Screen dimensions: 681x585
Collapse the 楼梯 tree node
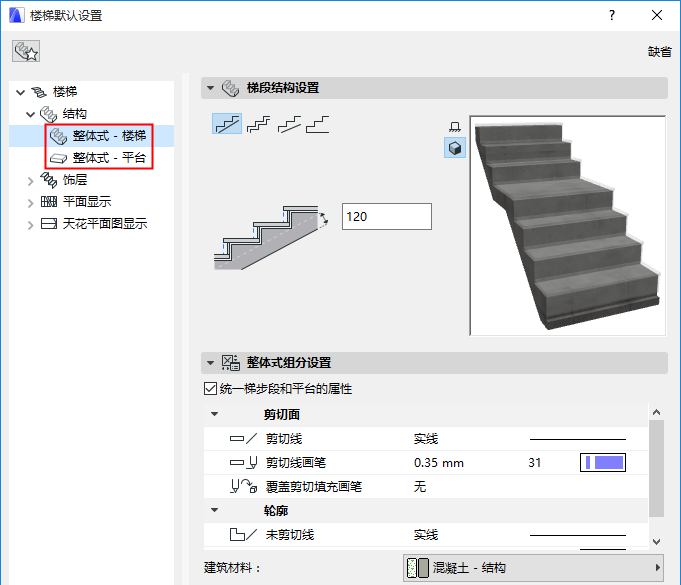(x=20, y=92)
